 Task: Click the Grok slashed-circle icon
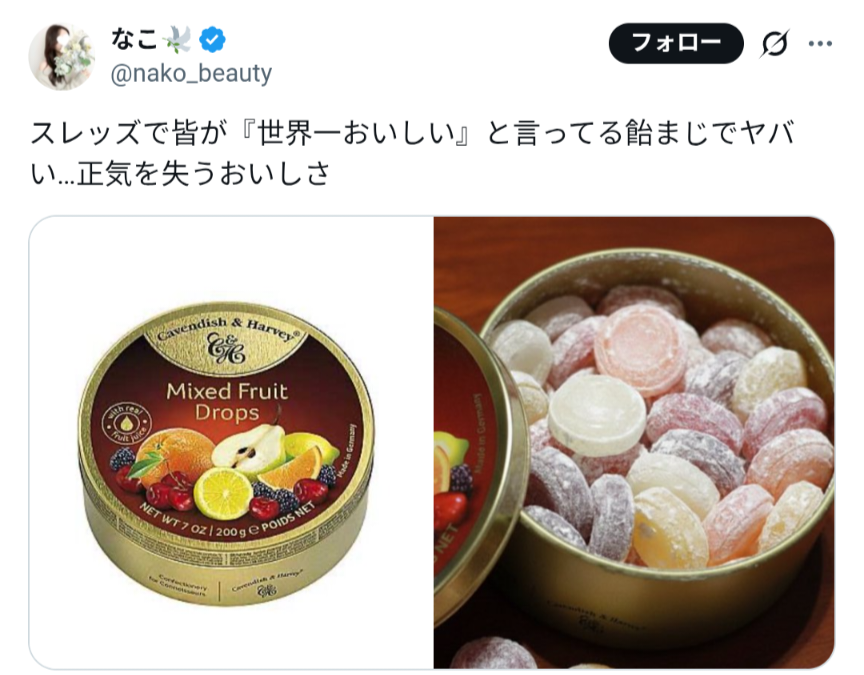pos(775,43)
